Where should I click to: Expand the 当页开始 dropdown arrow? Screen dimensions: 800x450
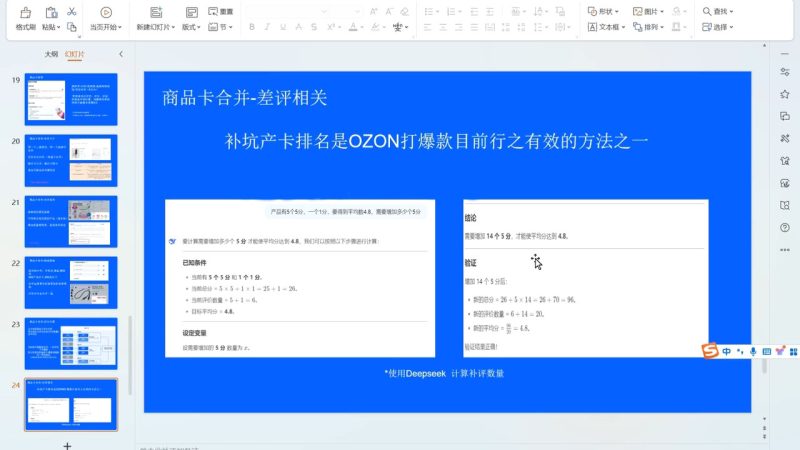point(120,27)
